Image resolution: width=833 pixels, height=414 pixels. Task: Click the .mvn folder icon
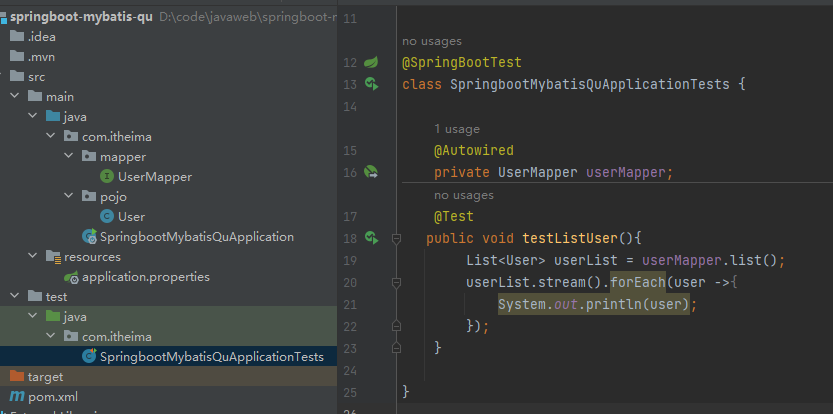pos(17,56)
